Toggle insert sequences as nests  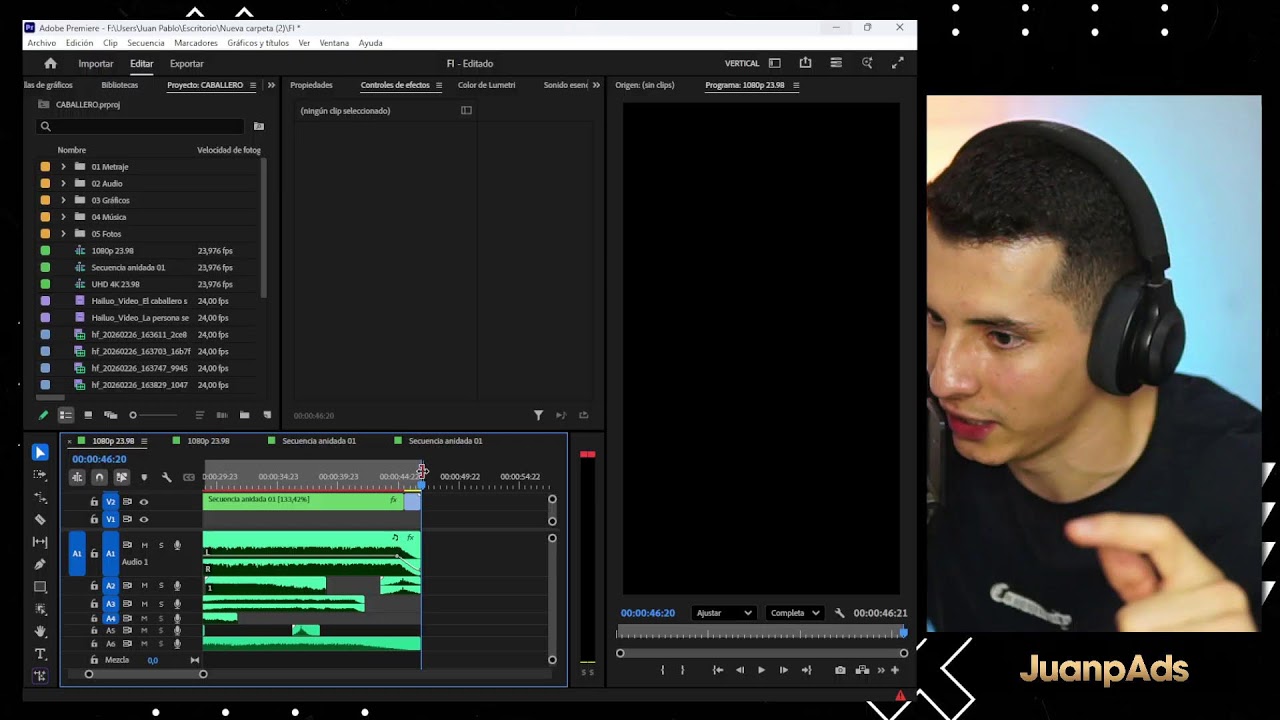click(77, 477)
